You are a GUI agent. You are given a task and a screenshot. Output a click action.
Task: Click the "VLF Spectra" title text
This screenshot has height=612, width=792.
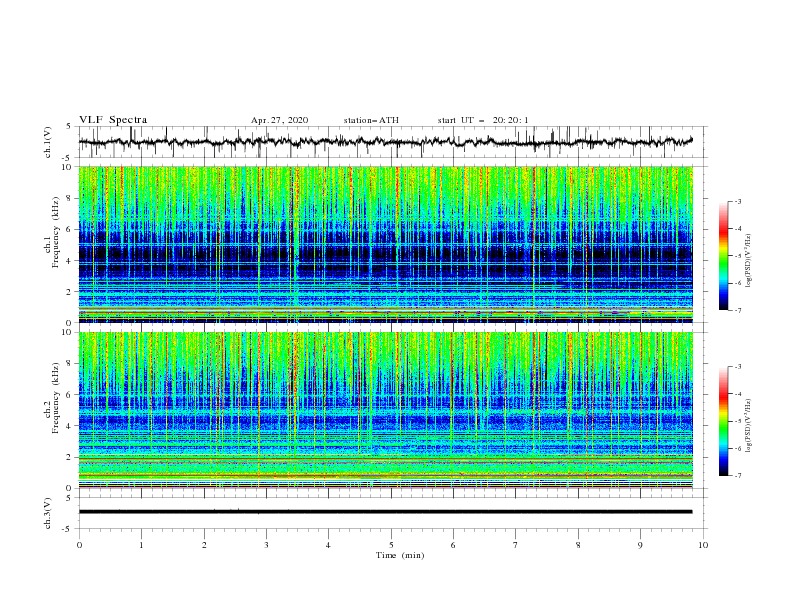click(x=113, y=120)
